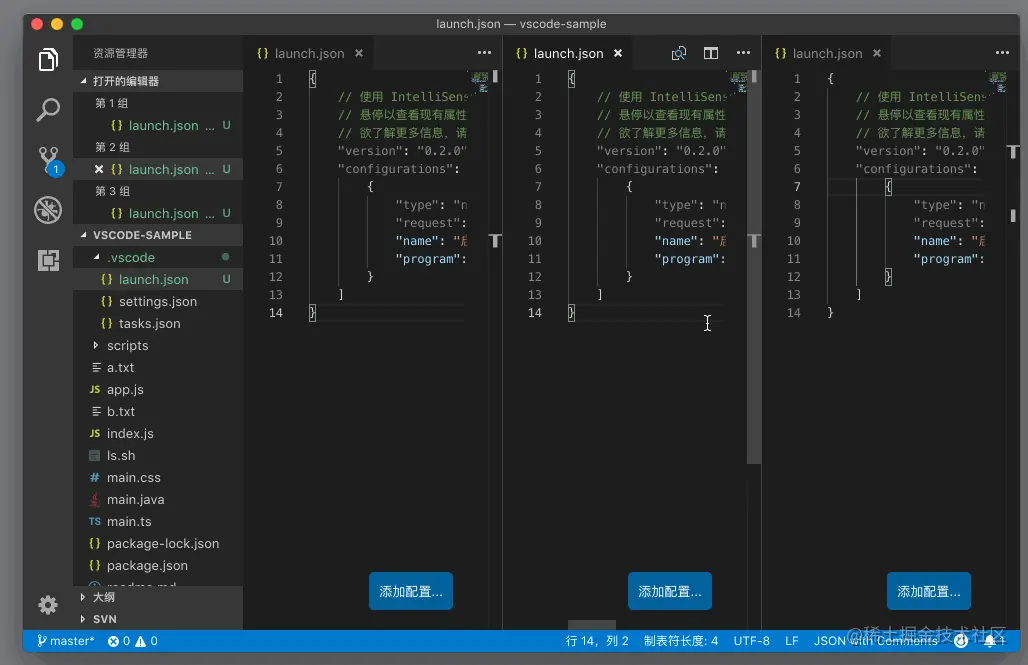This screenshot has height=665, width=1028.
Task: Select launch.json under group 3 in open editors
Action: (x=158, y=213)
